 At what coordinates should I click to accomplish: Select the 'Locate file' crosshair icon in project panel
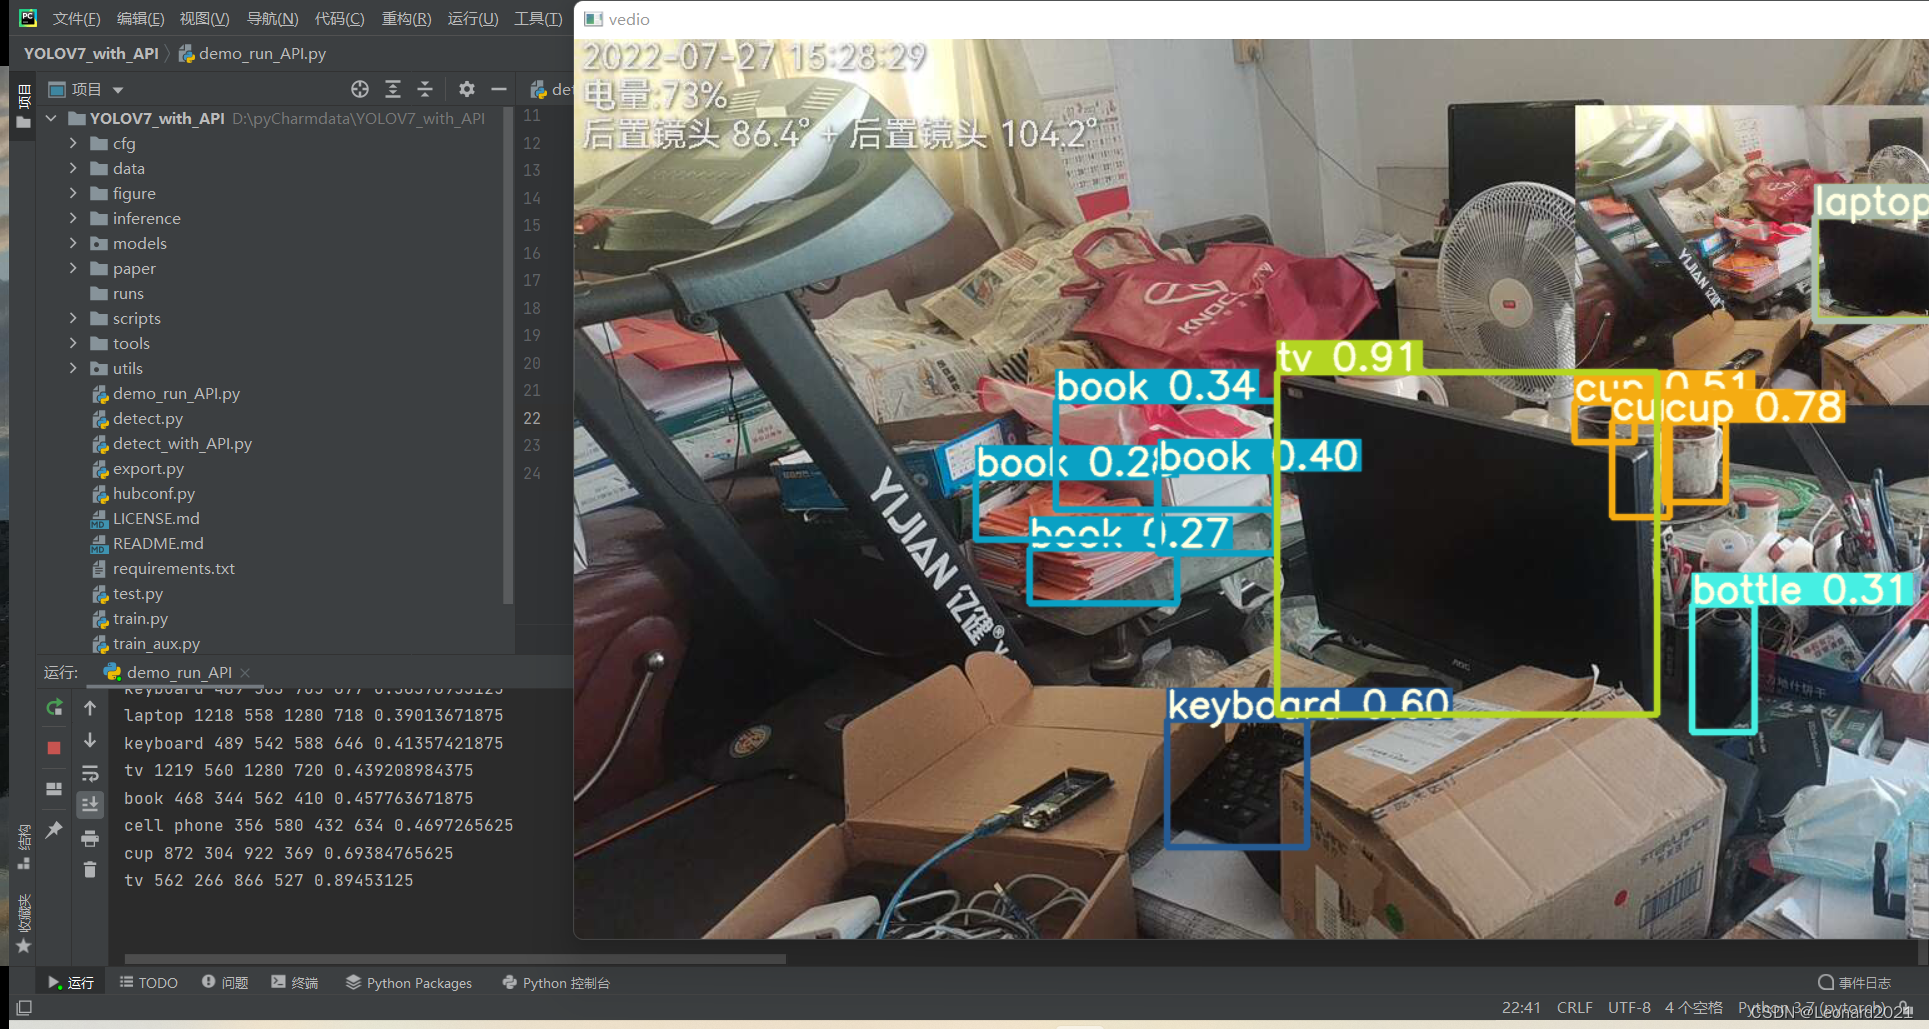(360, 89)
